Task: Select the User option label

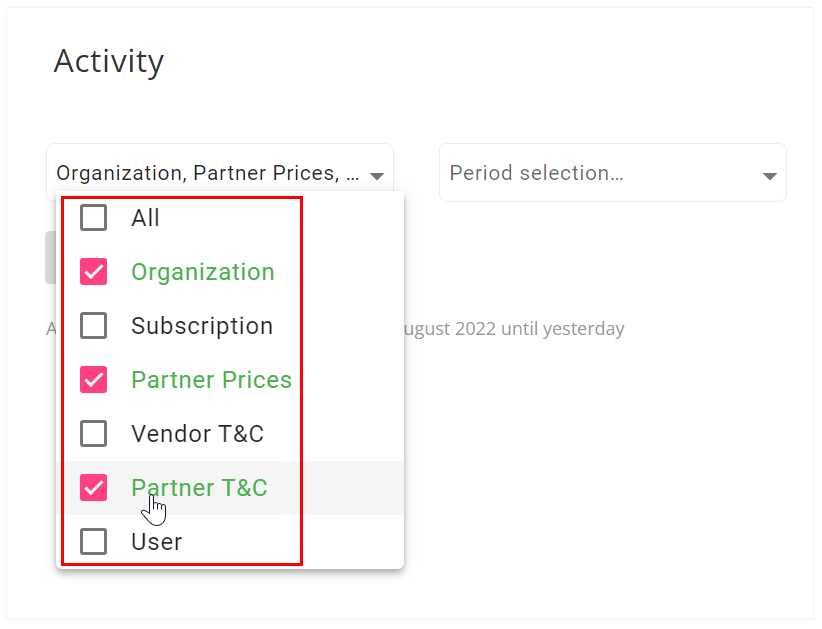Action: [x=157, y=541]
